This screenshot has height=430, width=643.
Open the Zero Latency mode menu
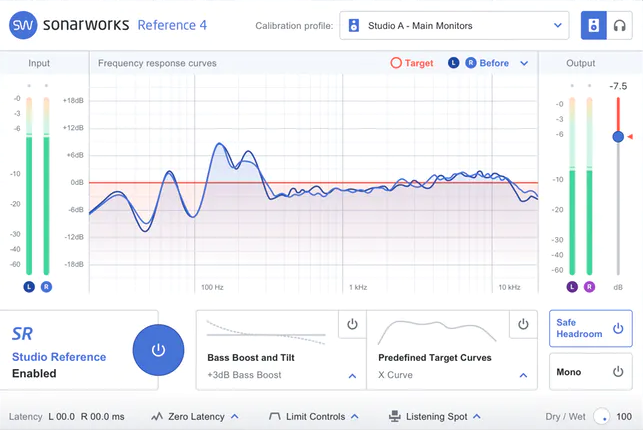point(234,416)
